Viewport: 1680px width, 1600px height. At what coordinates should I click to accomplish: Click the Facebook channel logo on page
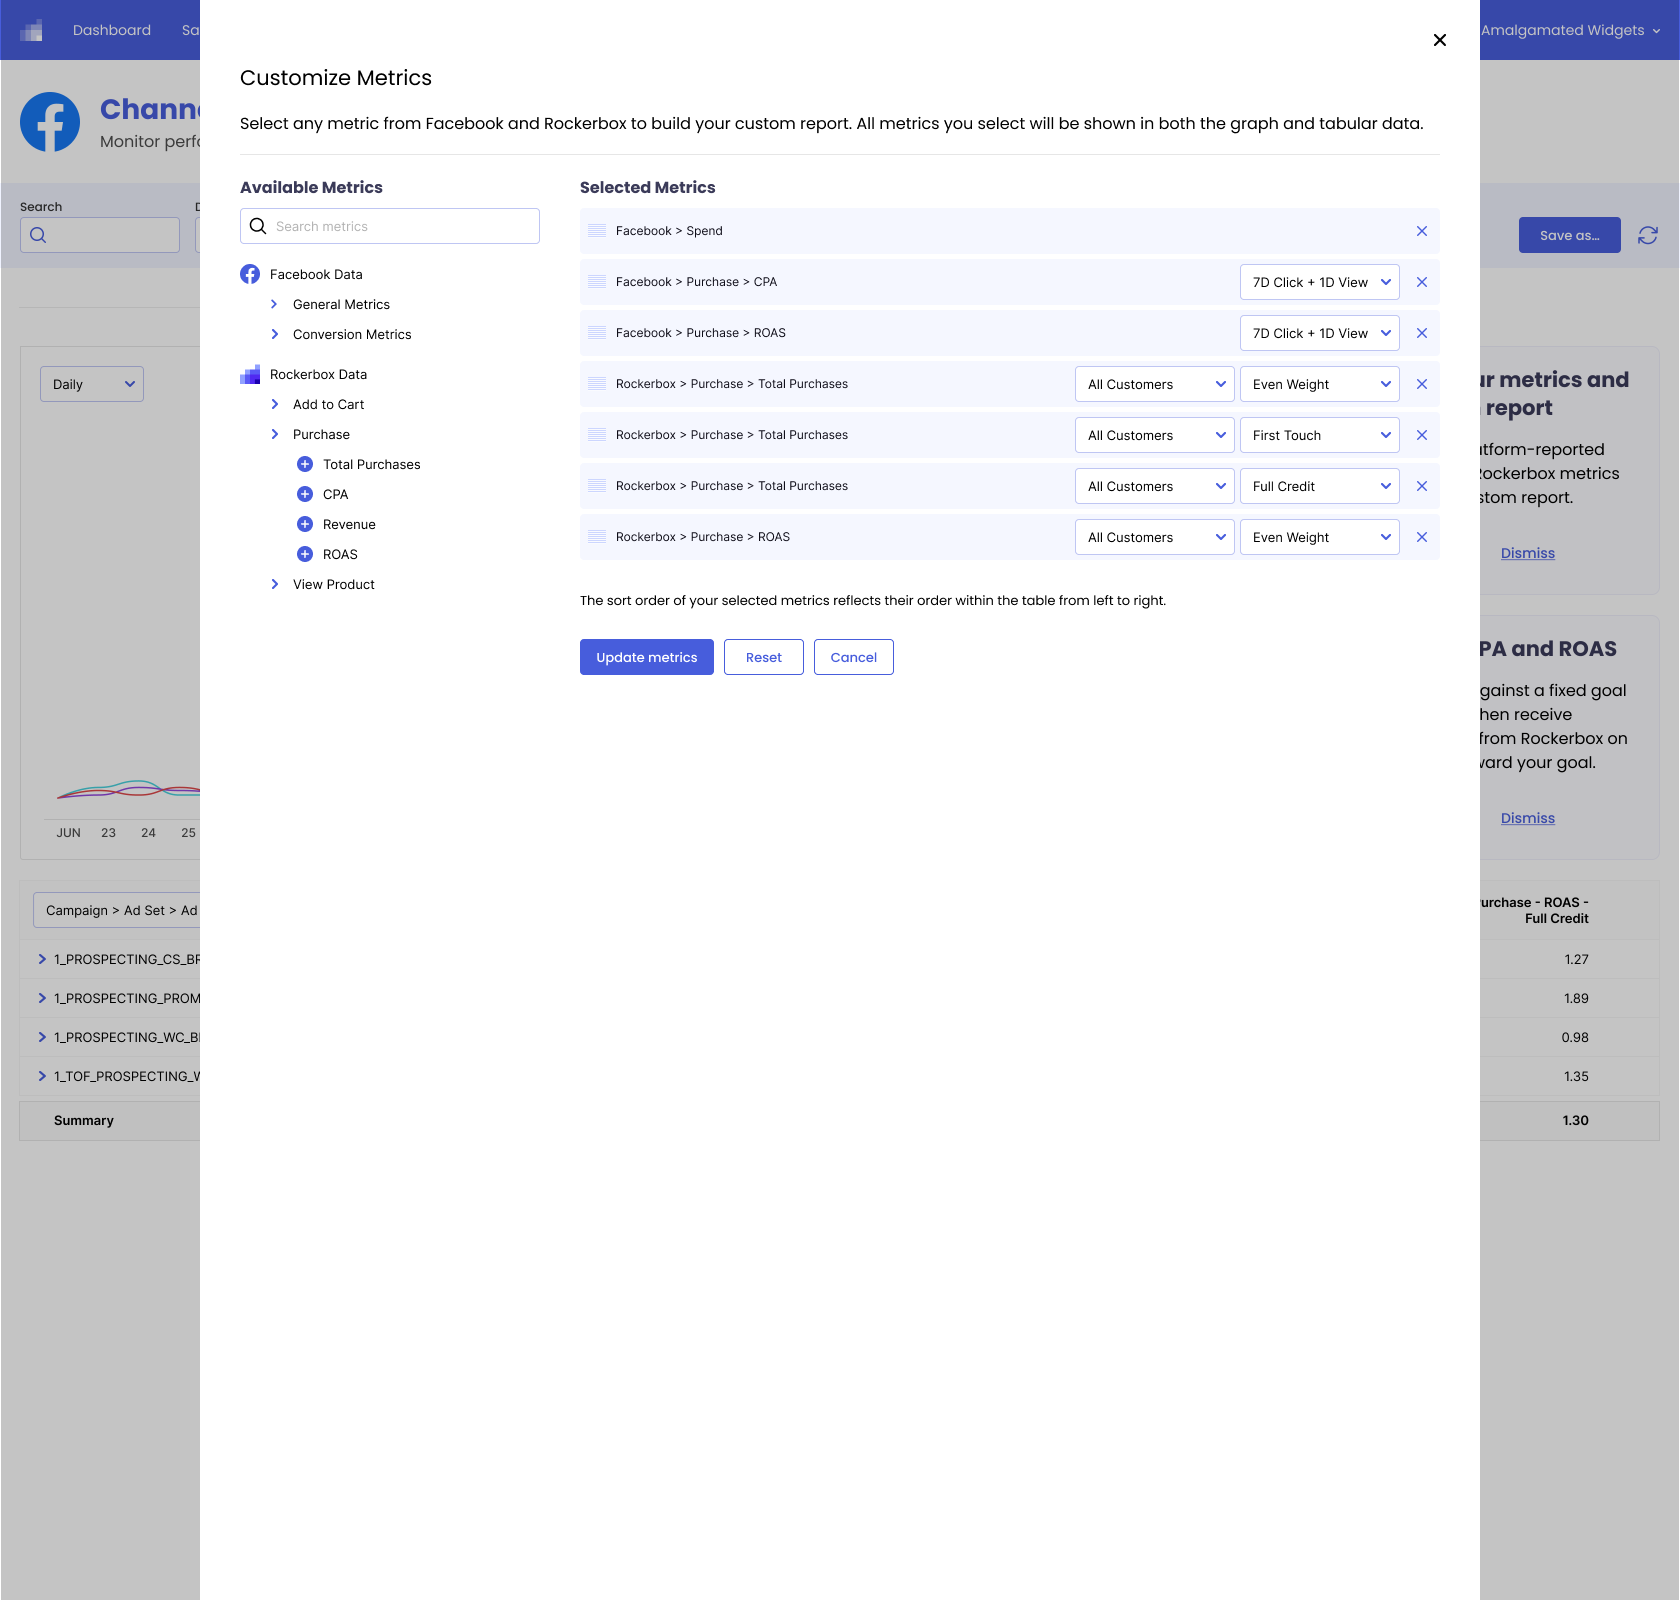(50, 122)
